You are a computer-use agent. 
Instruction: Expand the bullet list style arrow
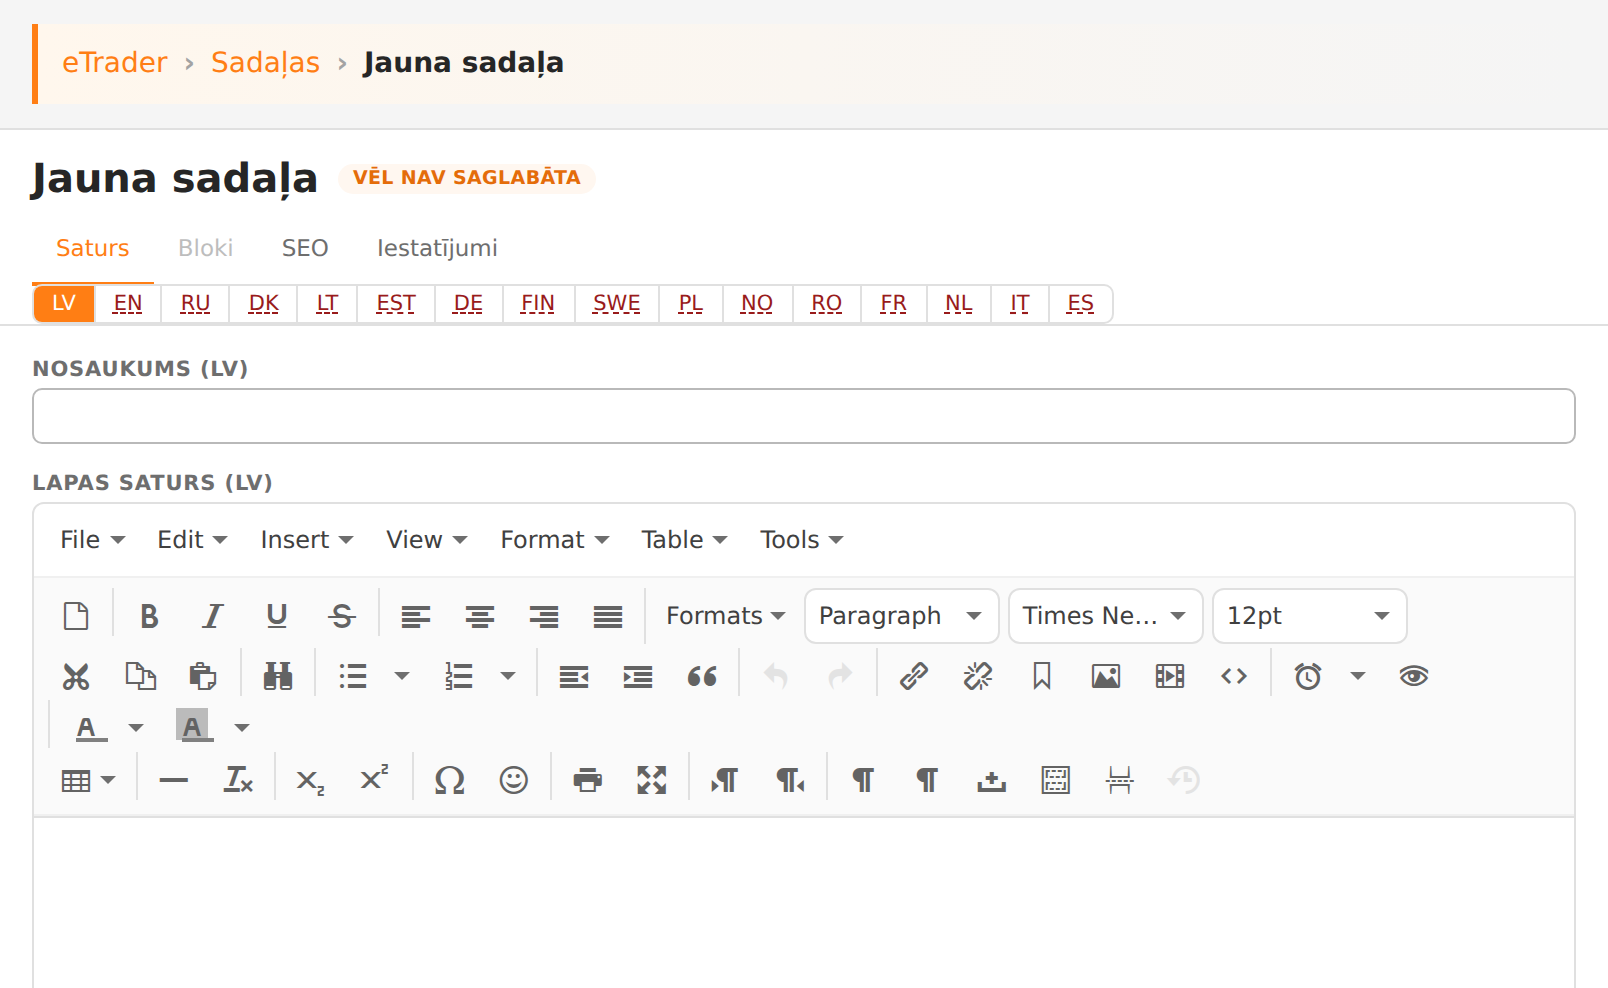[402, 677]
